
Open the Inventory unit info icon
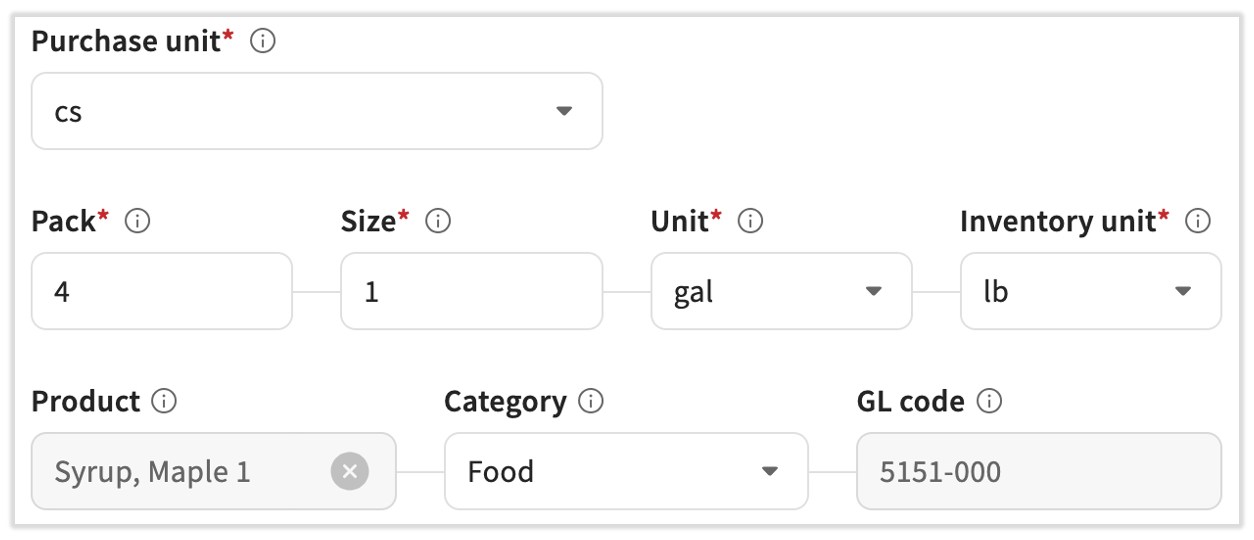(1198, 222)
